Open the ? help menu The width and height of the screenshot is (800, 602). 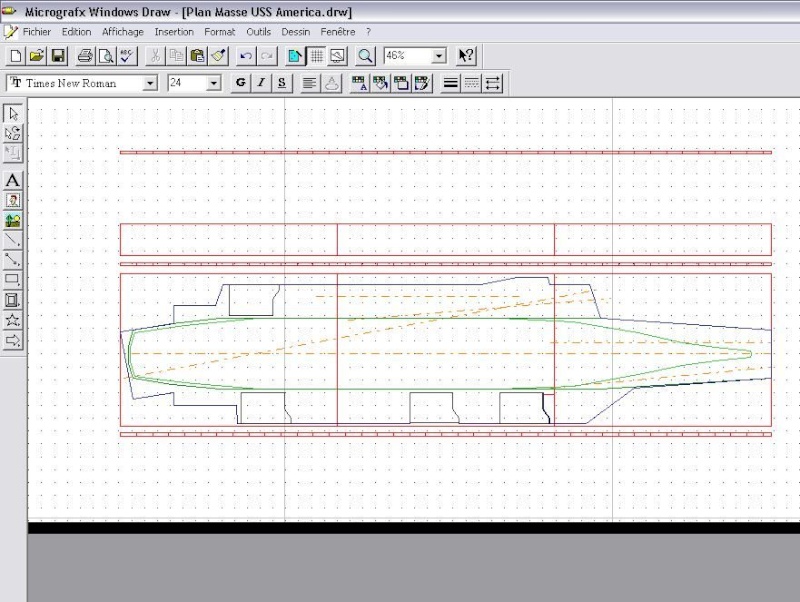click(368, 32)
